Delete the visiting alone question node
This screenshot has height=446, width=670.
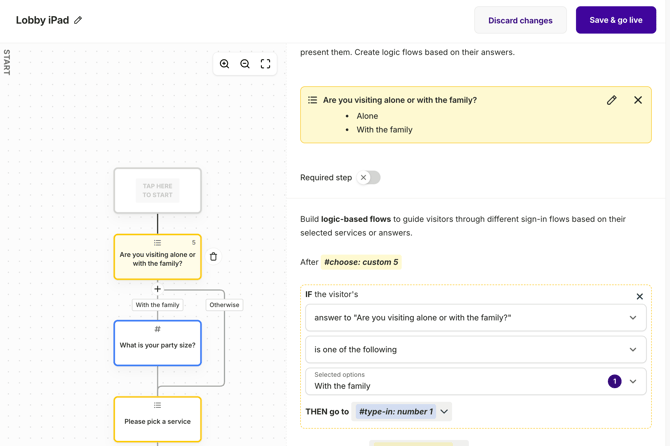pyautogui.click(x=213, y=256)
